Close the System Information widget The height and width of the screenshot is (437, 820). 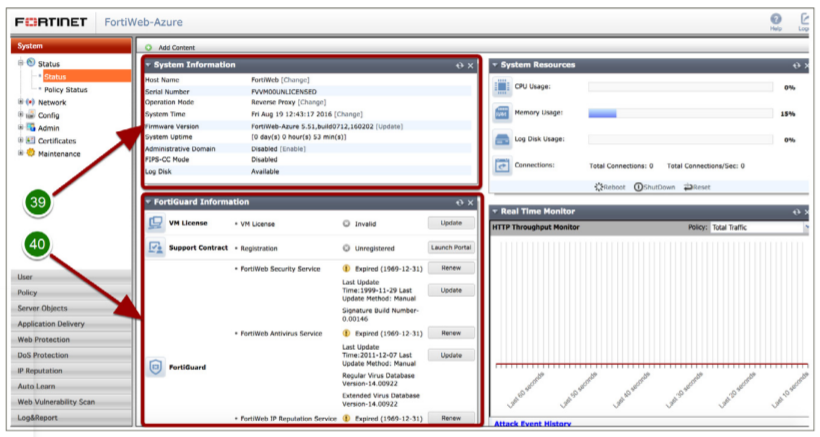point(470,65)
